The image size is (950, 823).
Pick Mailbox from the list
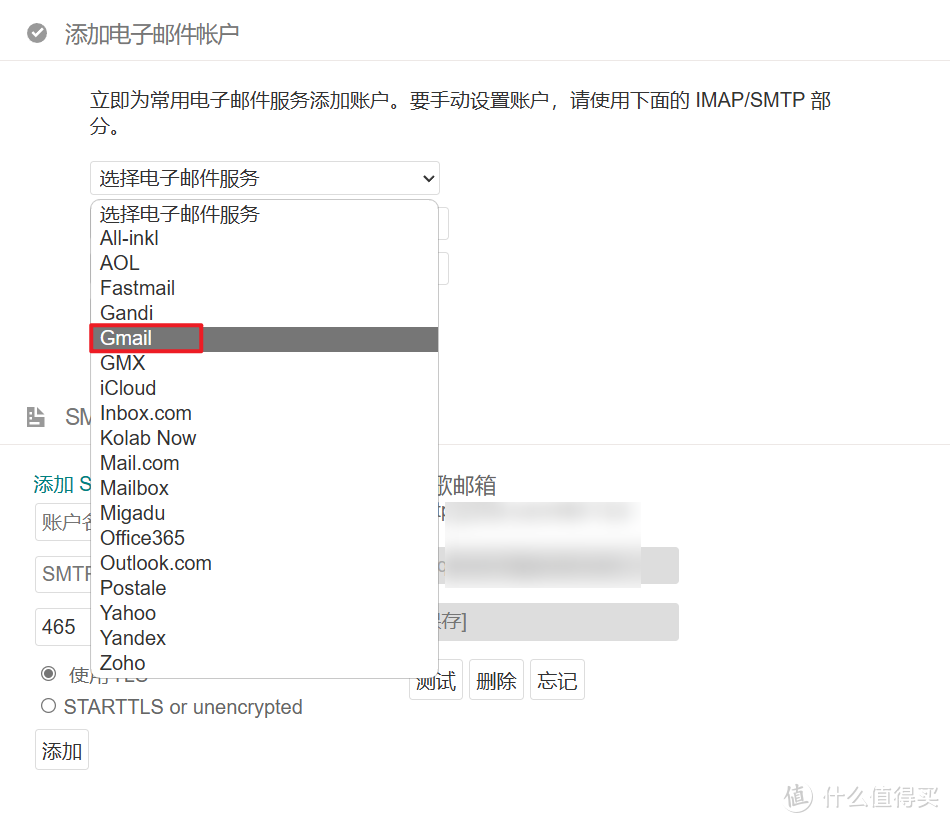tap(264, 488)
